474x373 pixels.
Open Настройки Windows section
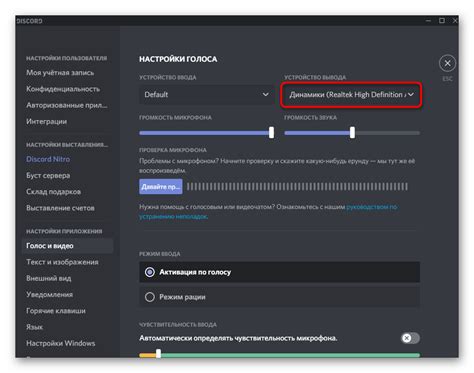point(61,343)
